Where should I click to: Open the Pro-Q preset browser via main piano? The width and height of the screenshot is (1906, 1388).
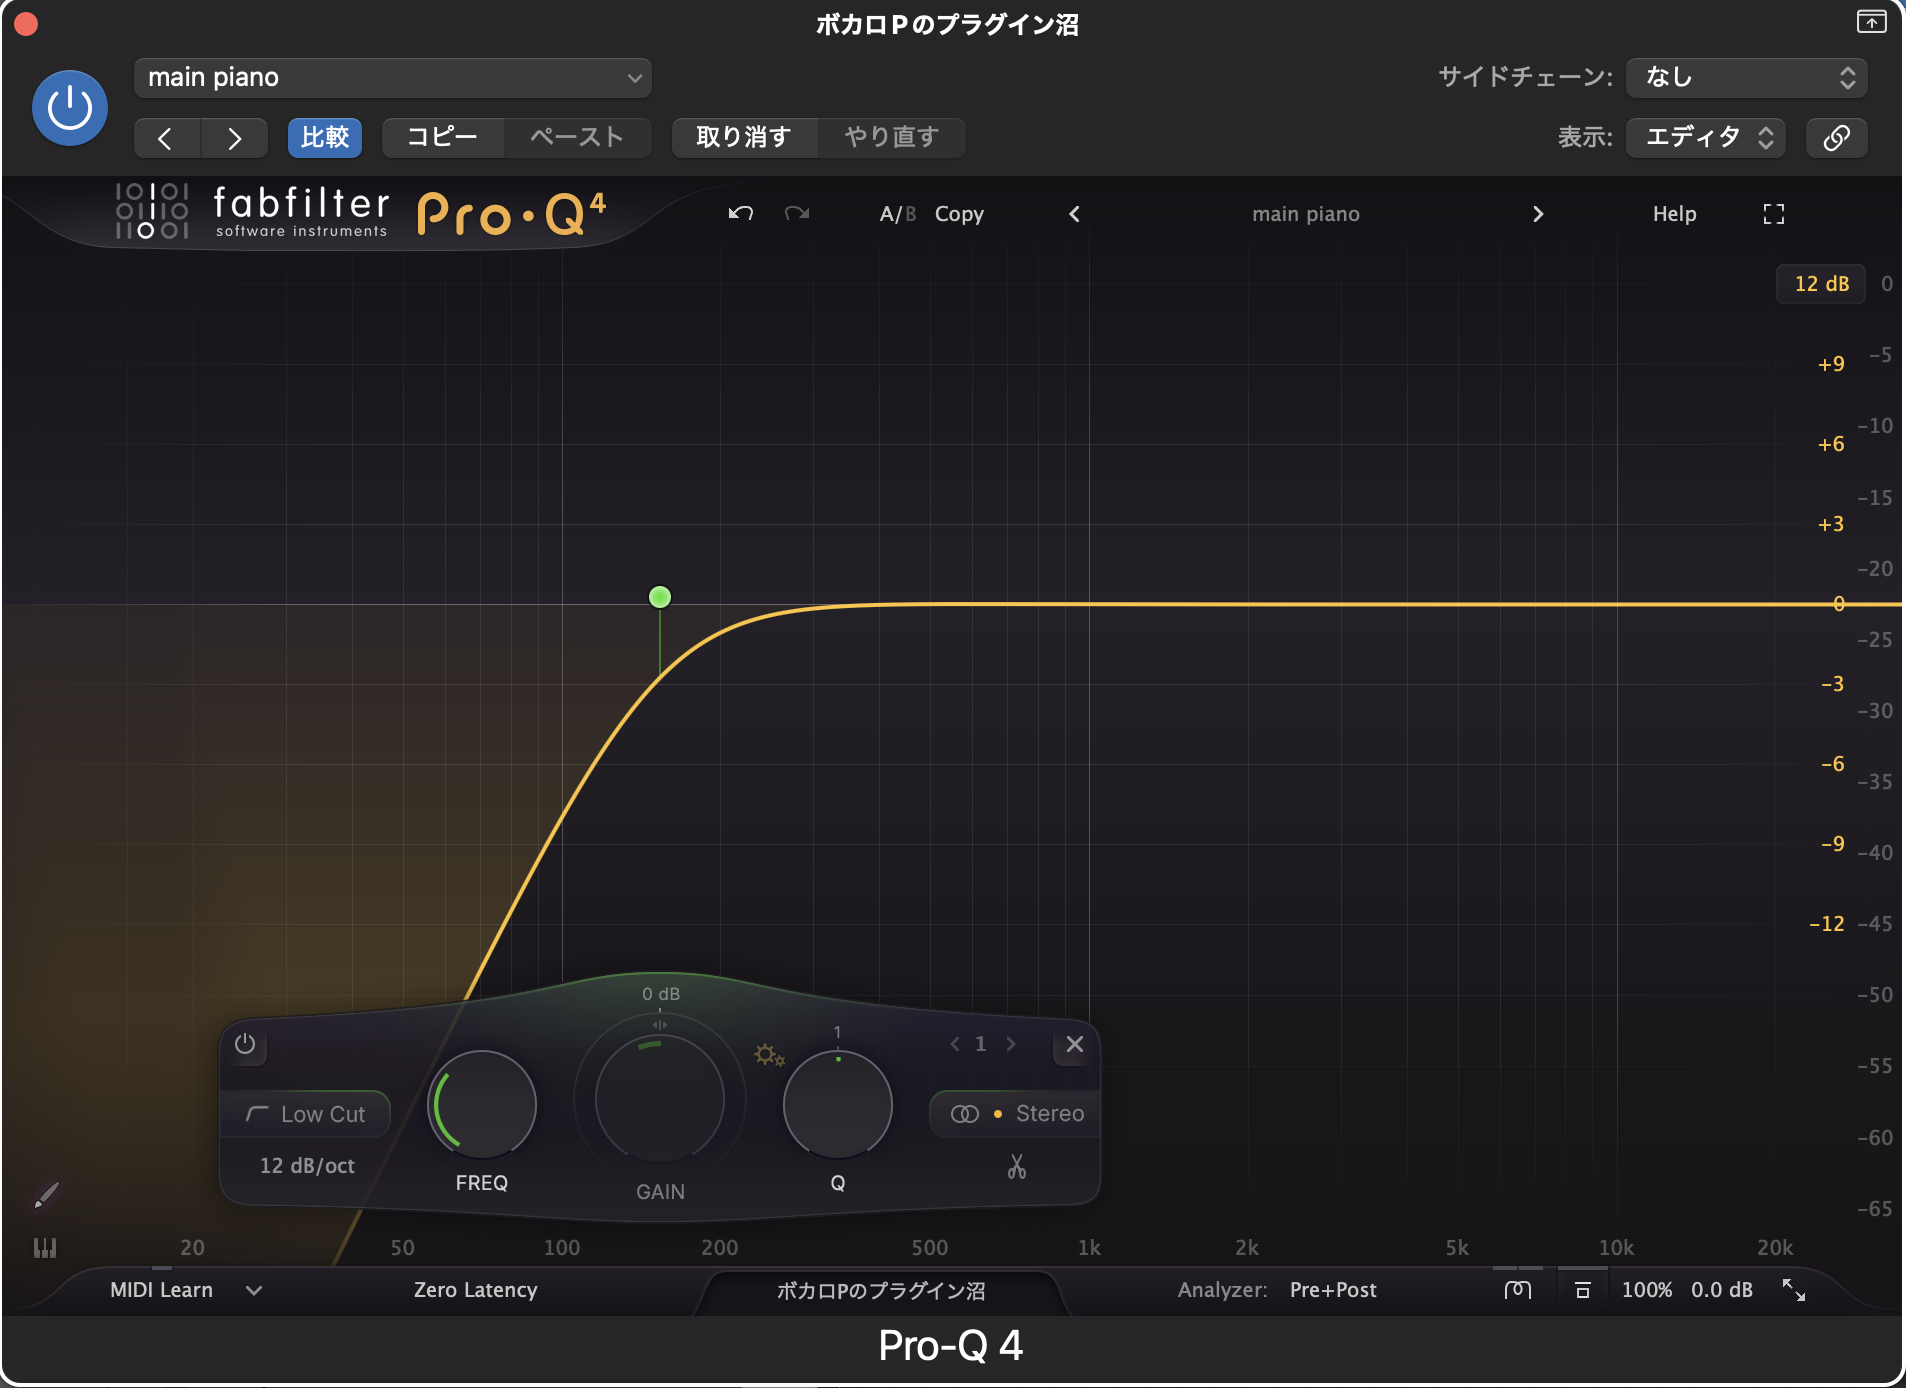point(1306,214)
